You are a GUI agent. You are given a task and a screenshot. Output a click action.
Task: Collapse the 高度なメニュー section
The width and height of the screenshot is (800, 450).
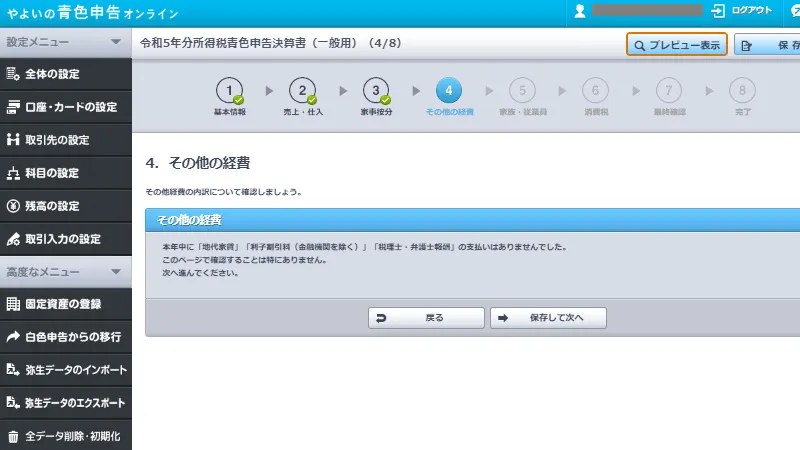pyautogui.click(x=66, y=272)
